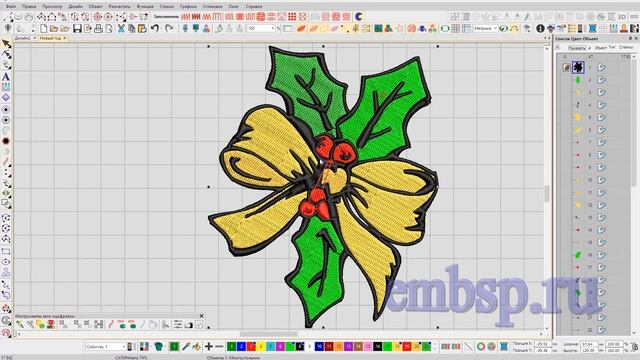The width and height of the screenshot is (640, 360).
Task: Switch to the Новый год document tab
Action: pyautogui.click(x=50, y=38)
